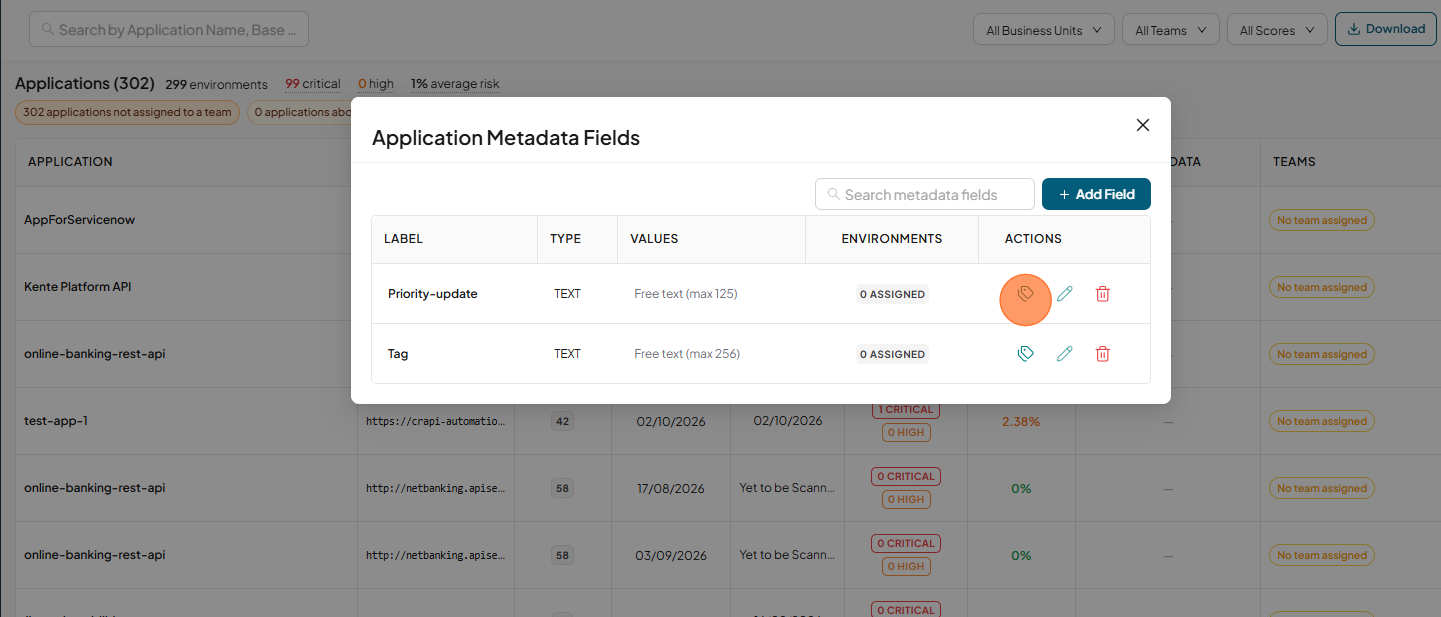Image resolution: width=1441 pixels, height=617 pixels.
Task: Focus the Search metadata fields box
Action: pyautogui.click(x=925, y=194)
